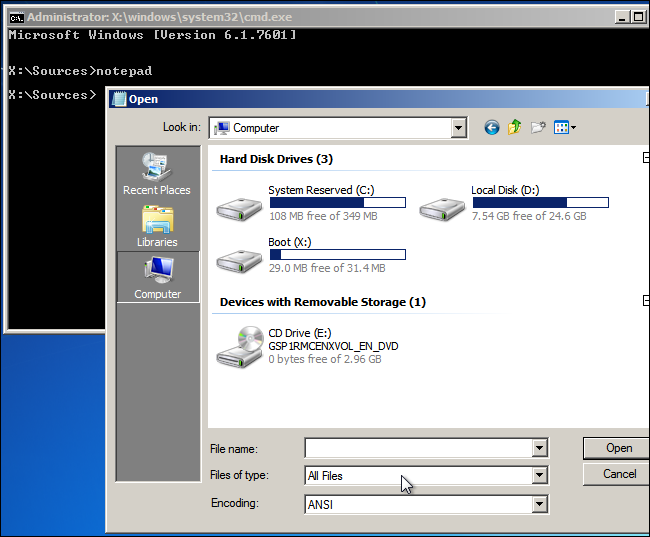Image resolution: width=650 pixels, height=537 pixels.
Task: Select the System Reserved (C:) drive
Action: (x=311, y=203)
